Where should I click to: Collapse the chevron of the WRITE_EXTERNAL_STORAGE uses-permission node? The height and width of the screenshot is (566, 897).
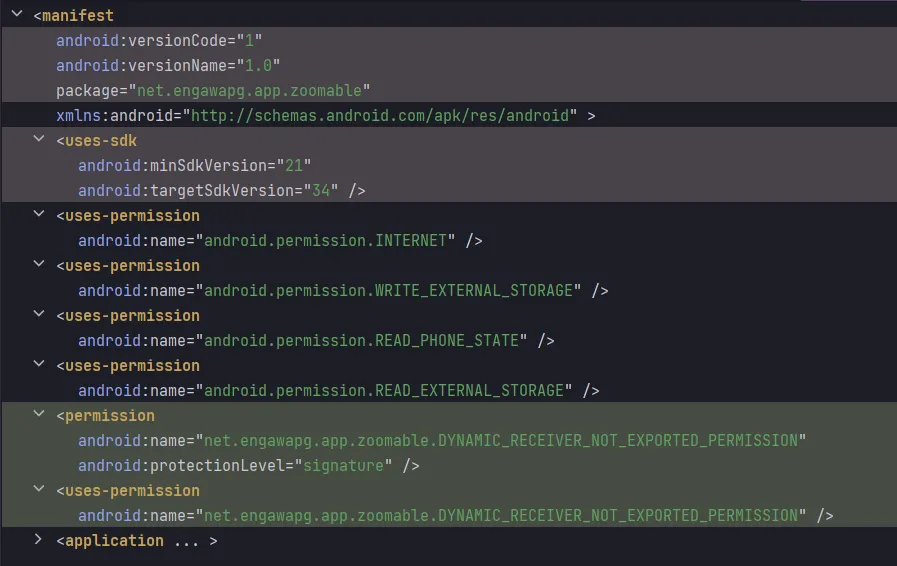coord(39,266)
